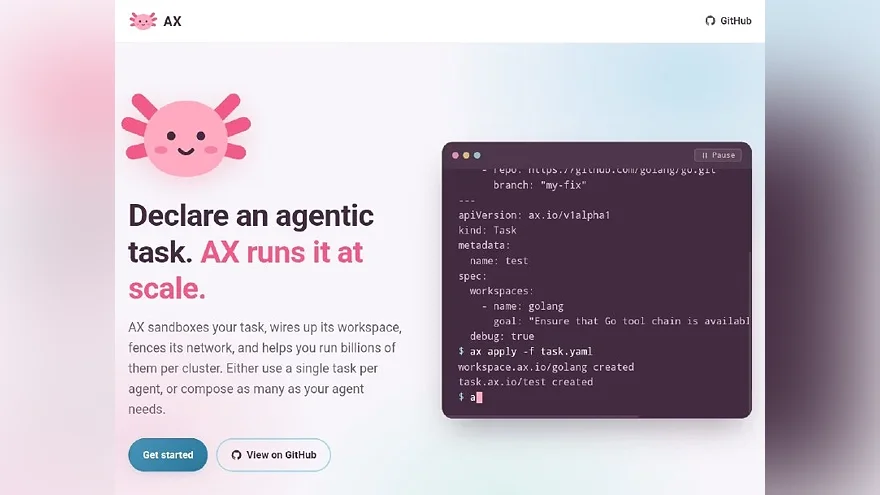The height and width of the screenshot is (495, 880).
Task: Click the GitHub octocat icon in header
Action: [710, 21]
